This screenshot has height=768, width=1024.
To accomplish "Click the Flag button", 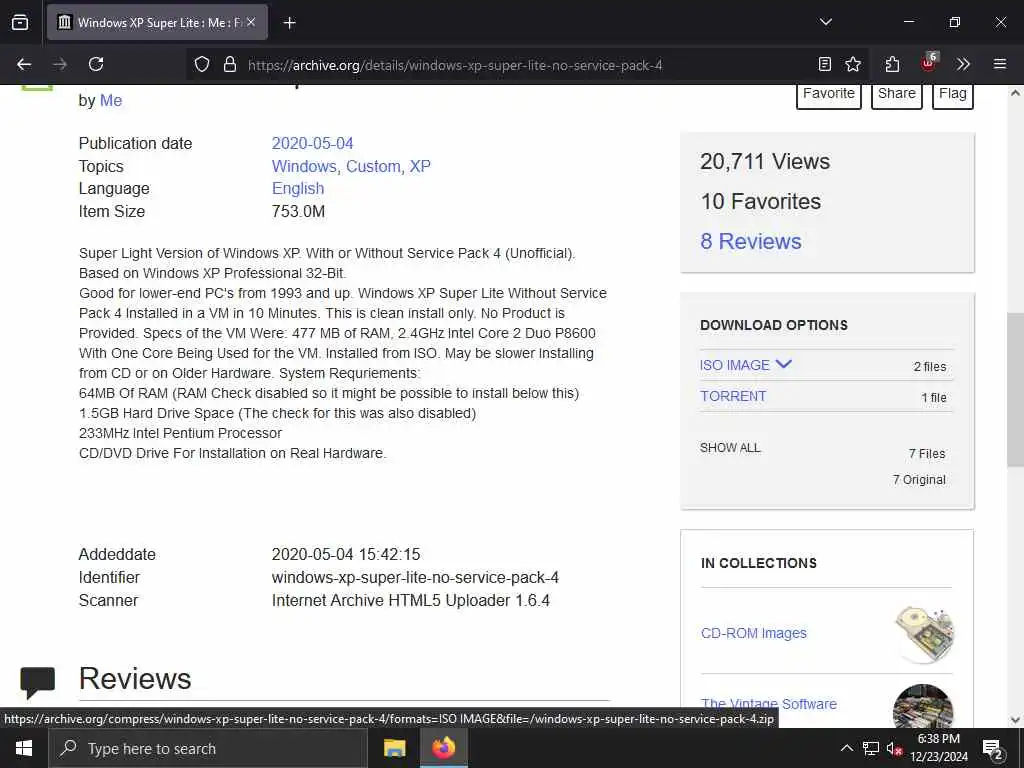I will [953, 95].
